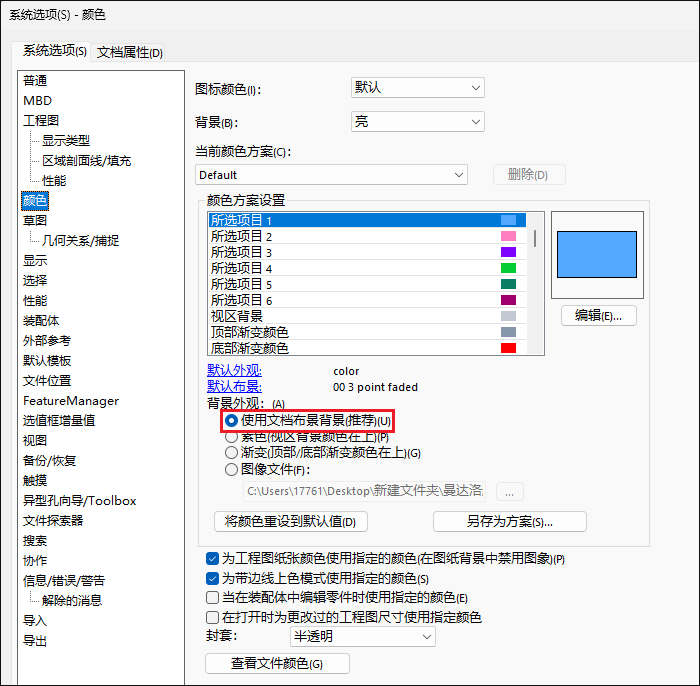Select 外部参考 in options tree

tap(46, 341)
